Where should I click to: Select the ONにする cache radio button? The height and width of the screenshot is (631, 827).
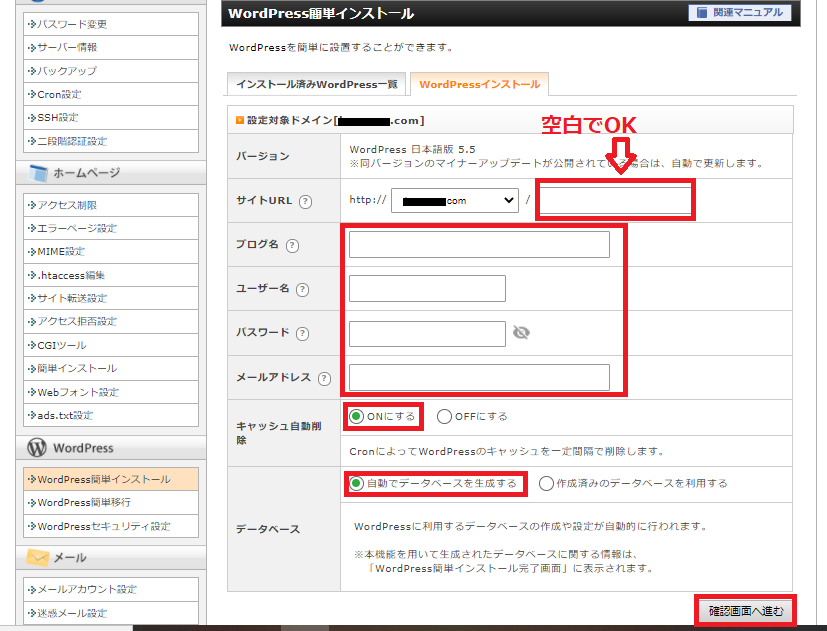357,416
